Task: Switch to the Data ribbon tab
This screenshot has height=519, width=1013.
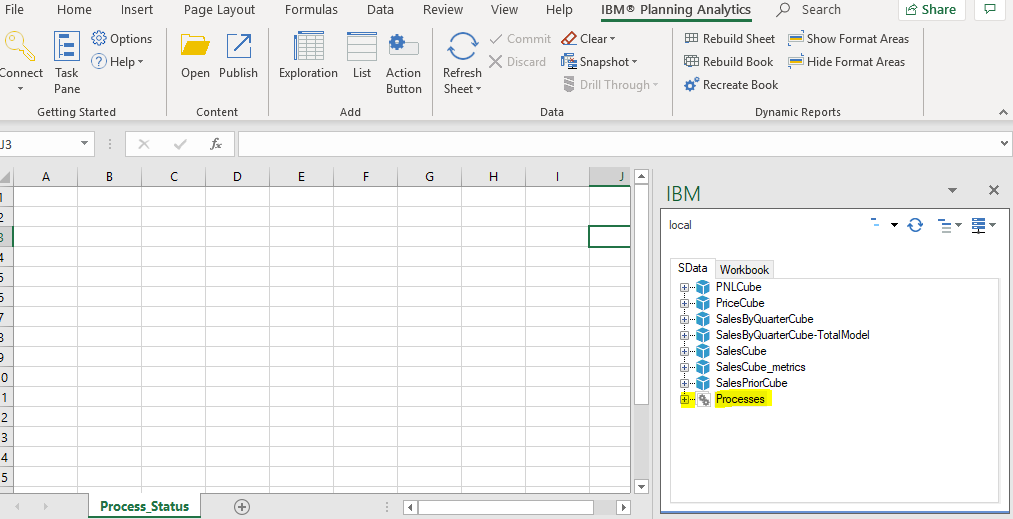Action: [381, 10]
